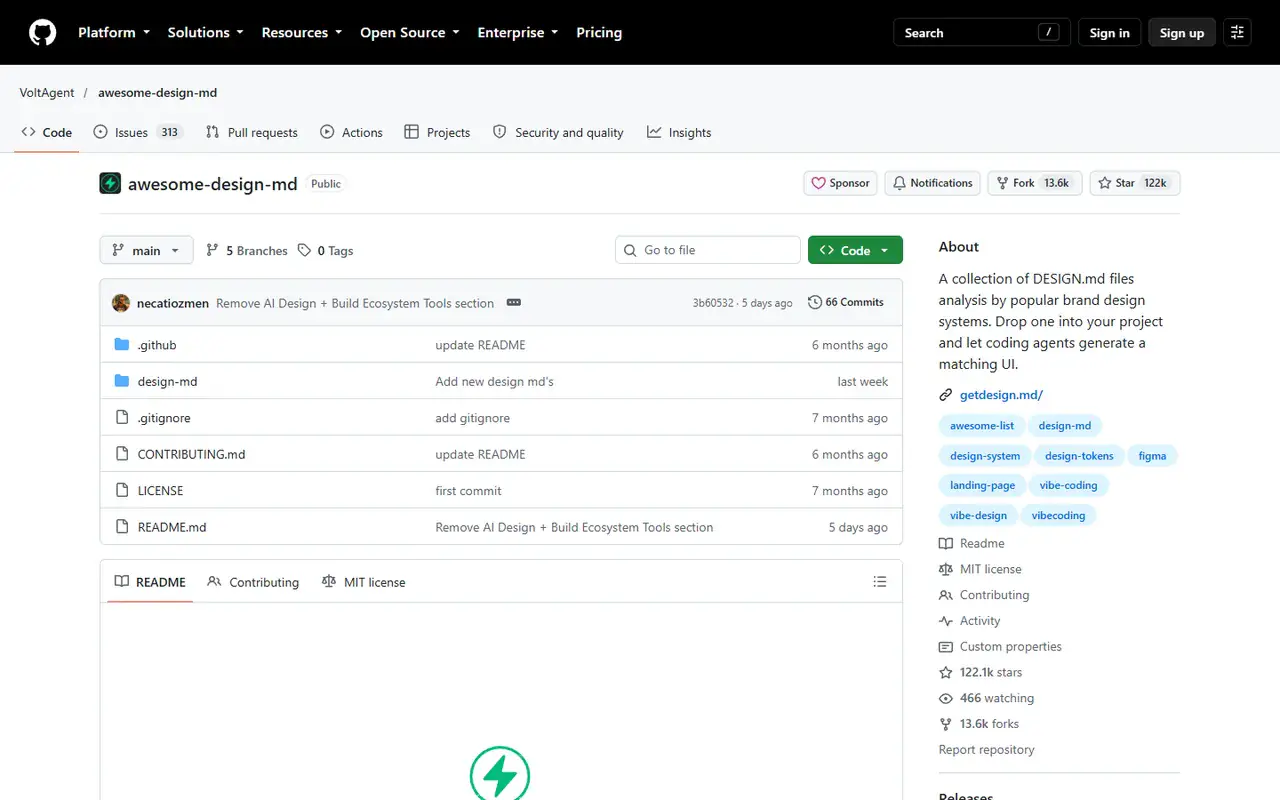Go to the Actions tab

coord(351,132)
